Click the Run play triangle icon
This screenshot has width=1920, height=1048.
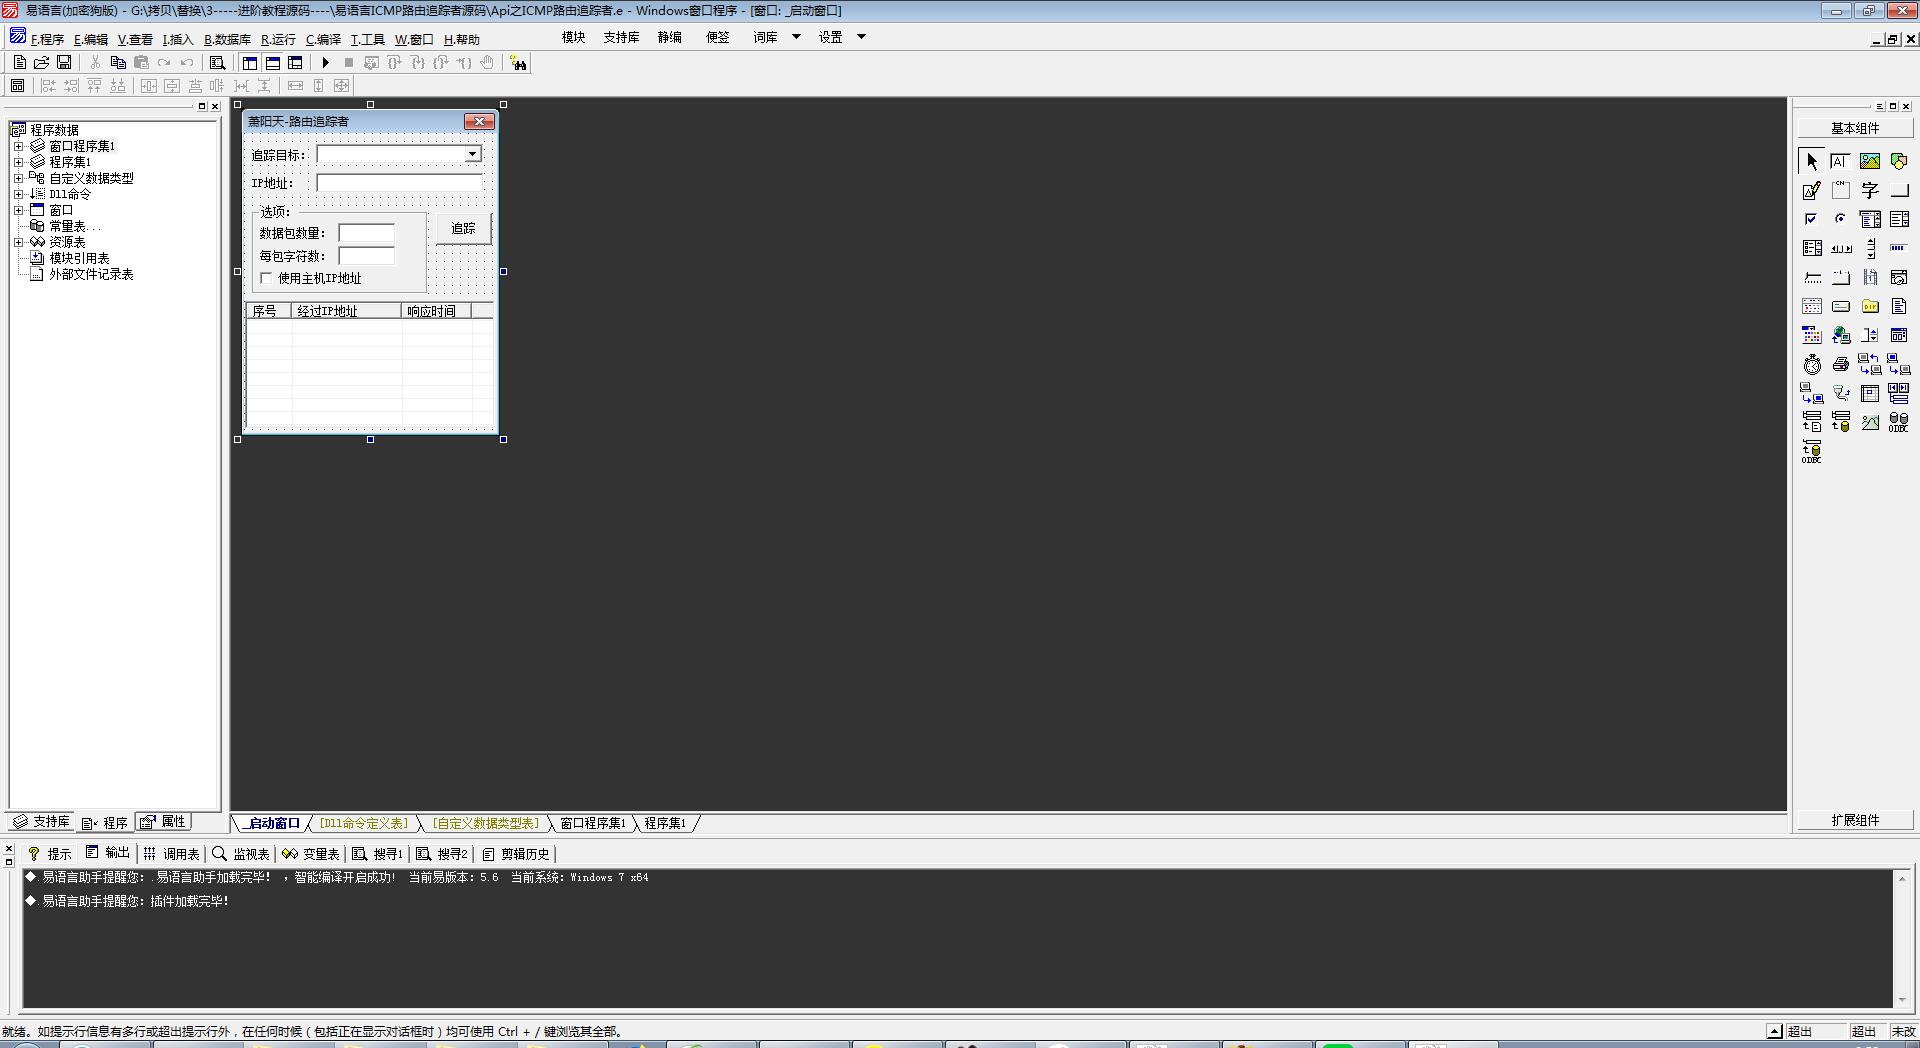325,62
